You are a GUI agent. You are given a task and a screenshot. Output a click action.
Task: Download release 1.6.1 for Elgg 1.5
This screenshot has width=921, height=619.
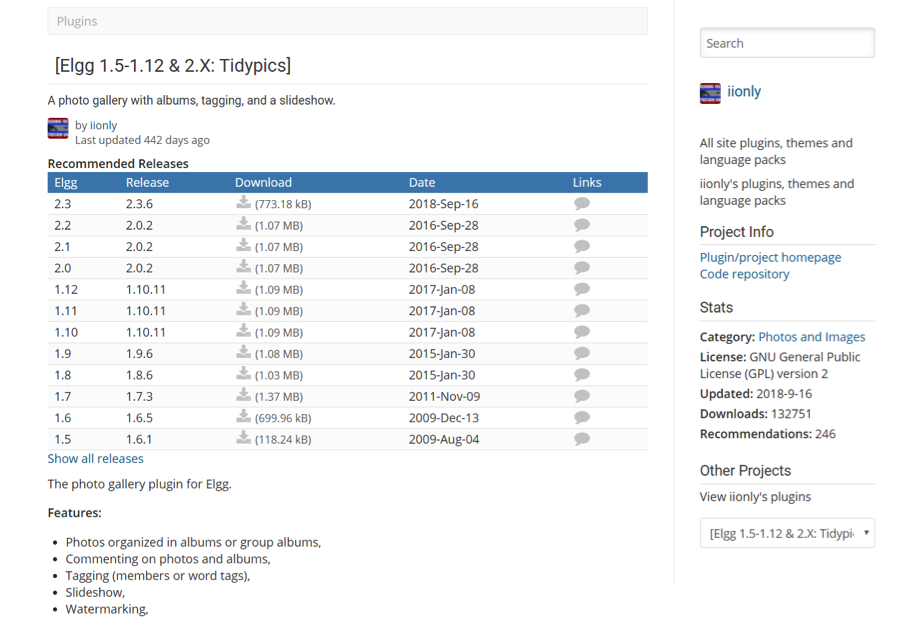[x=243, y=438]
